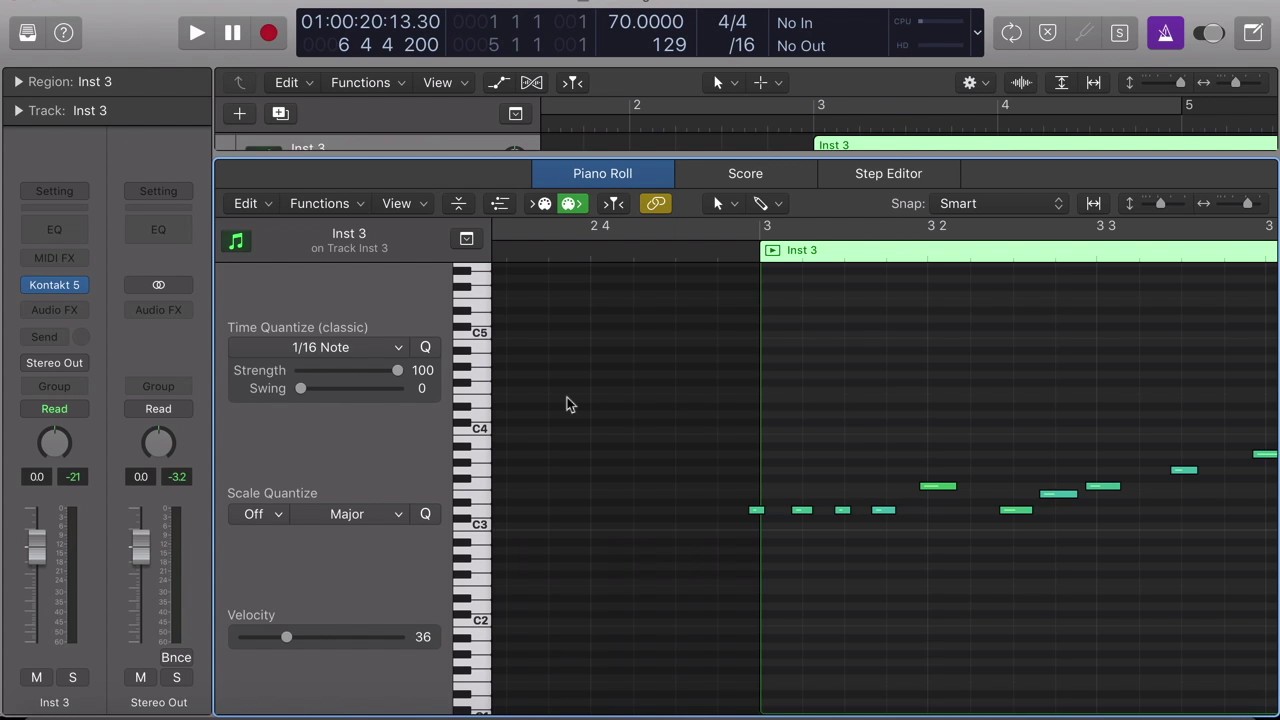Open the Tracks area Edit menu

pyautogui.click(x=294, y=83)
